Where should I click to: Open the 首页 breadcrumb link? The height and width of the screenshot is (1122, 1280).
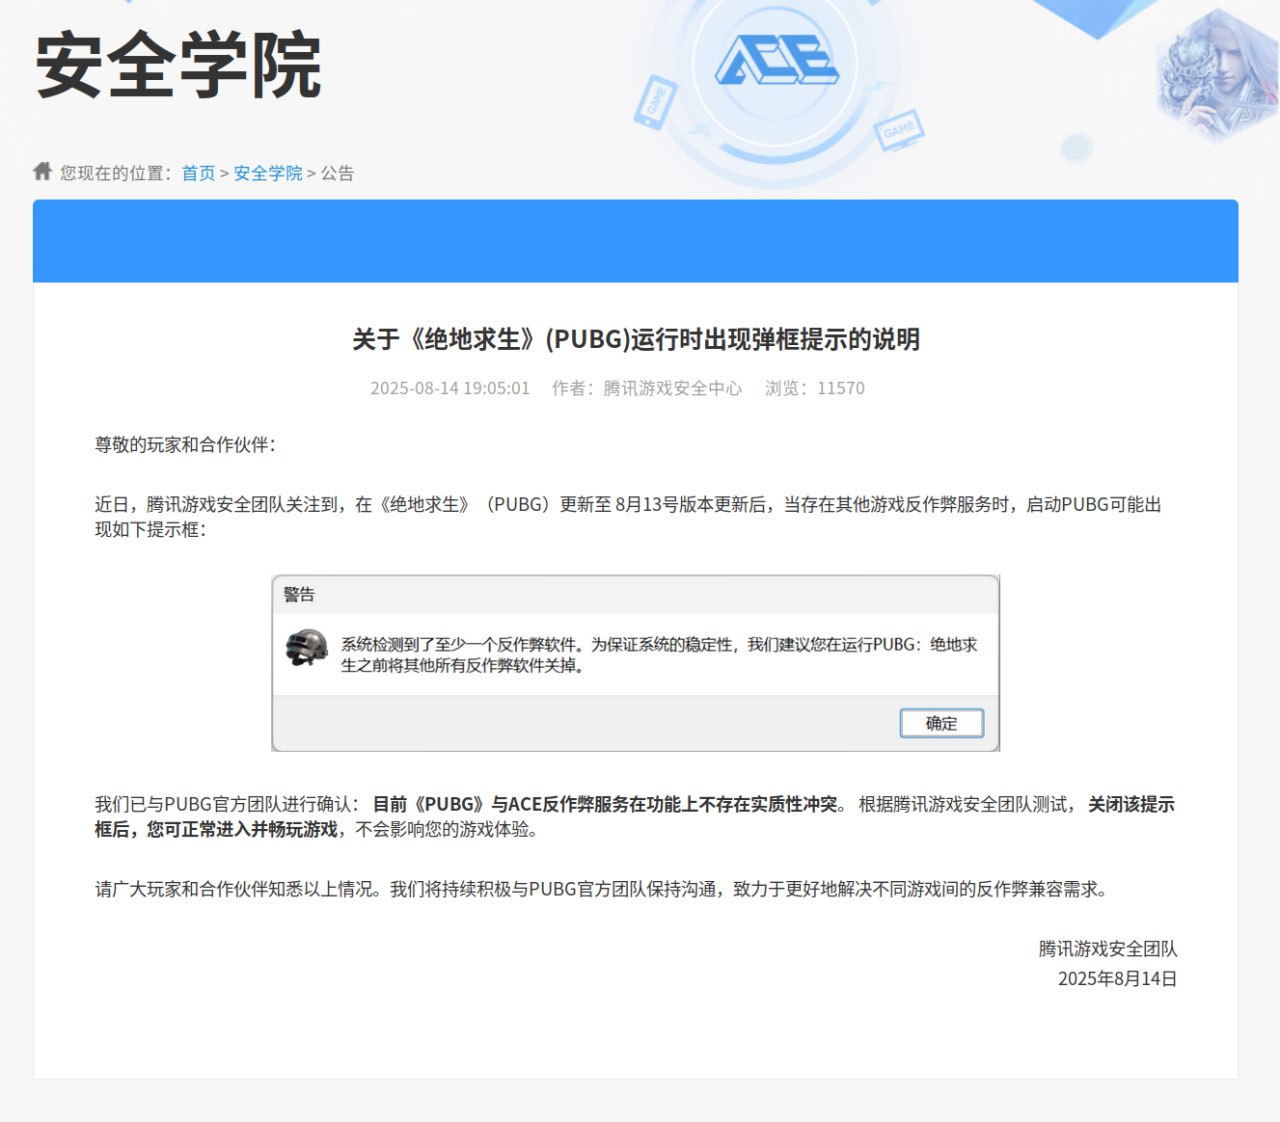(200, 173)
